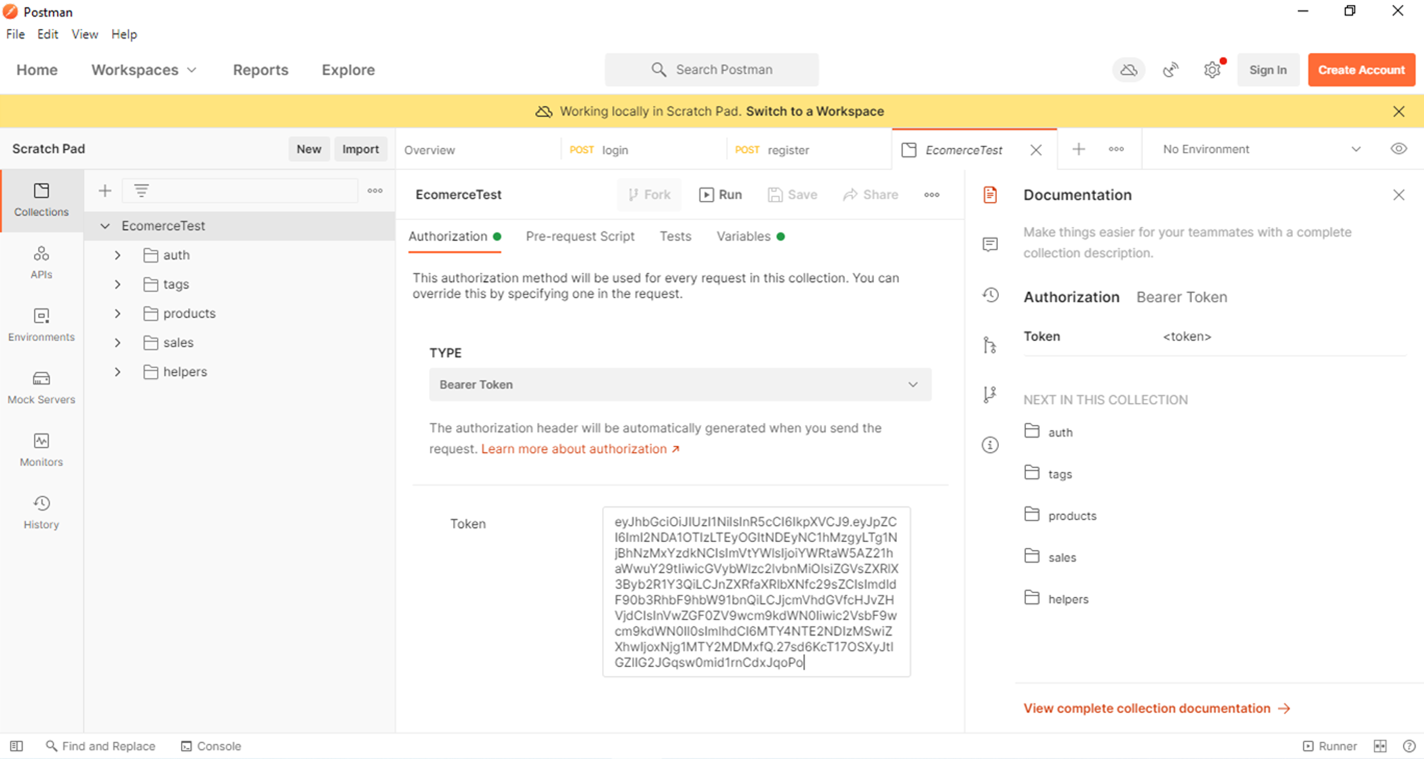Expand the helpers folder

(x=117, y=371)
